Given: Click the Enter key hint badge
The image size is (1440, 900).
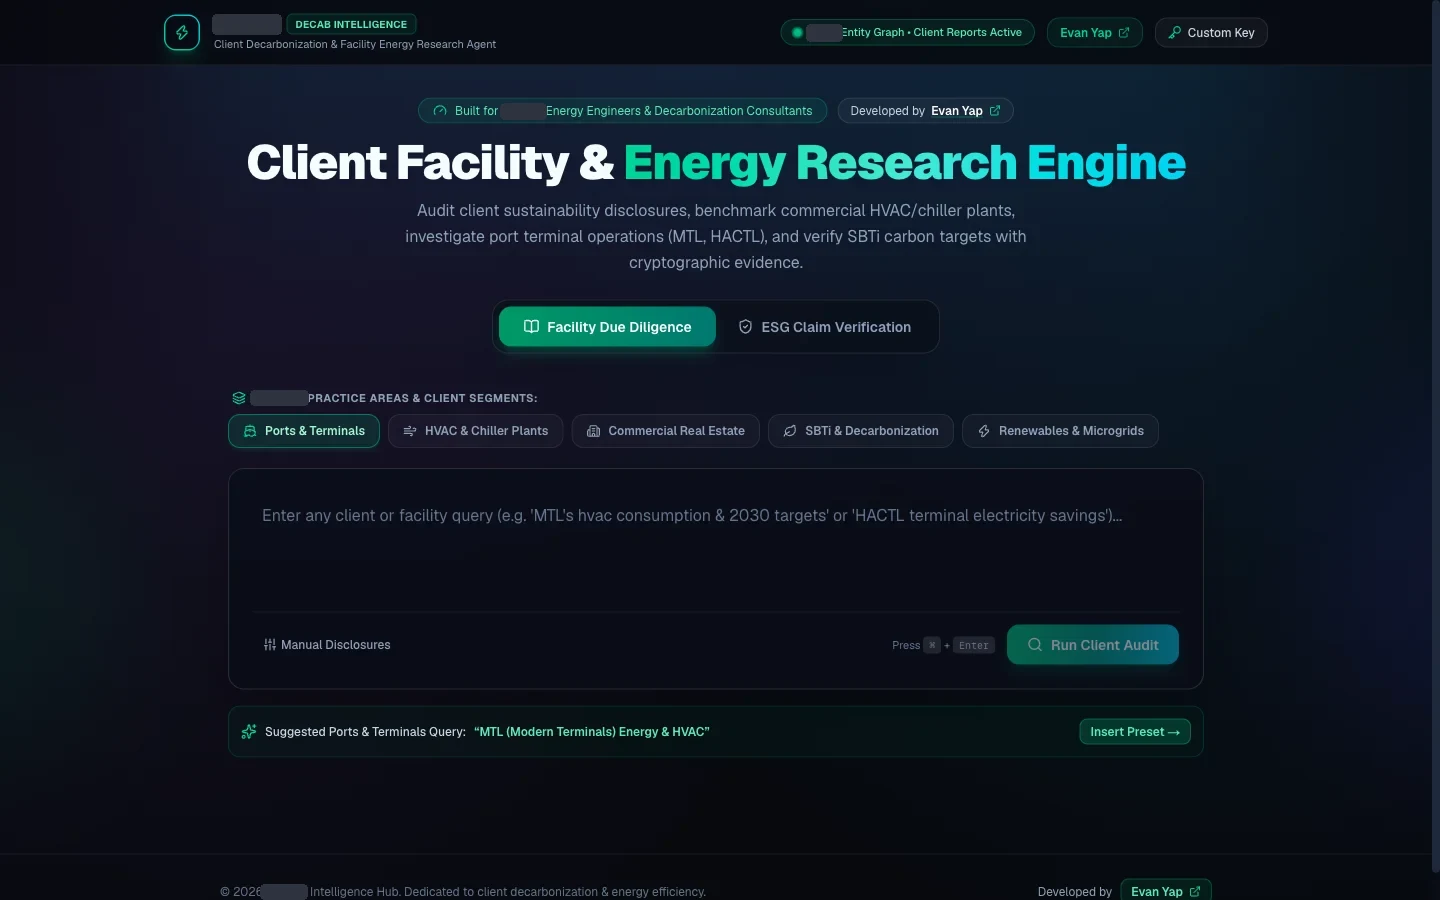Looking at the screenshot, I should pos(974,646).
